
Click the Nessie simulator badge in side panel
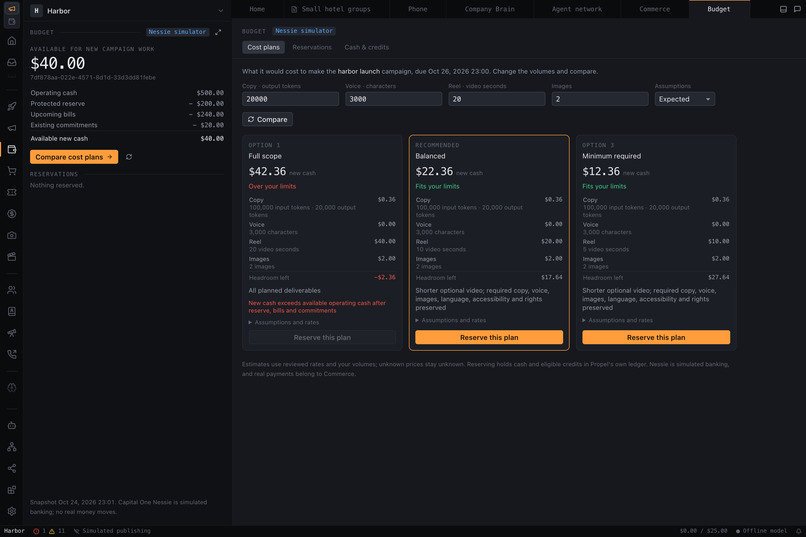click(x=177, y=32)
